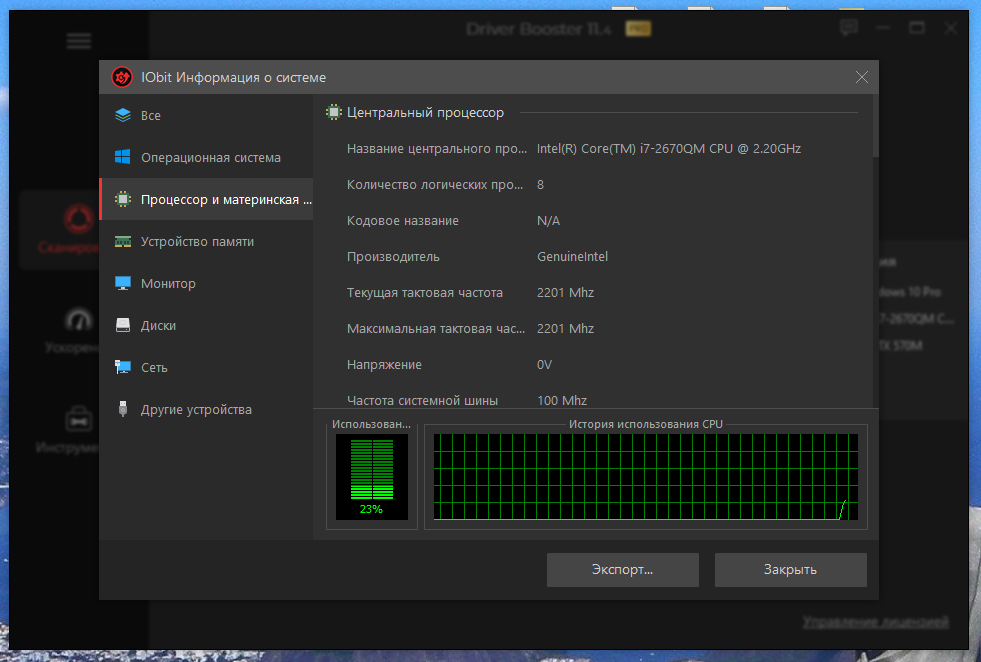Click the network computers icon for Сеть
The image size is (981, 662).
click(x=123, y=367)
